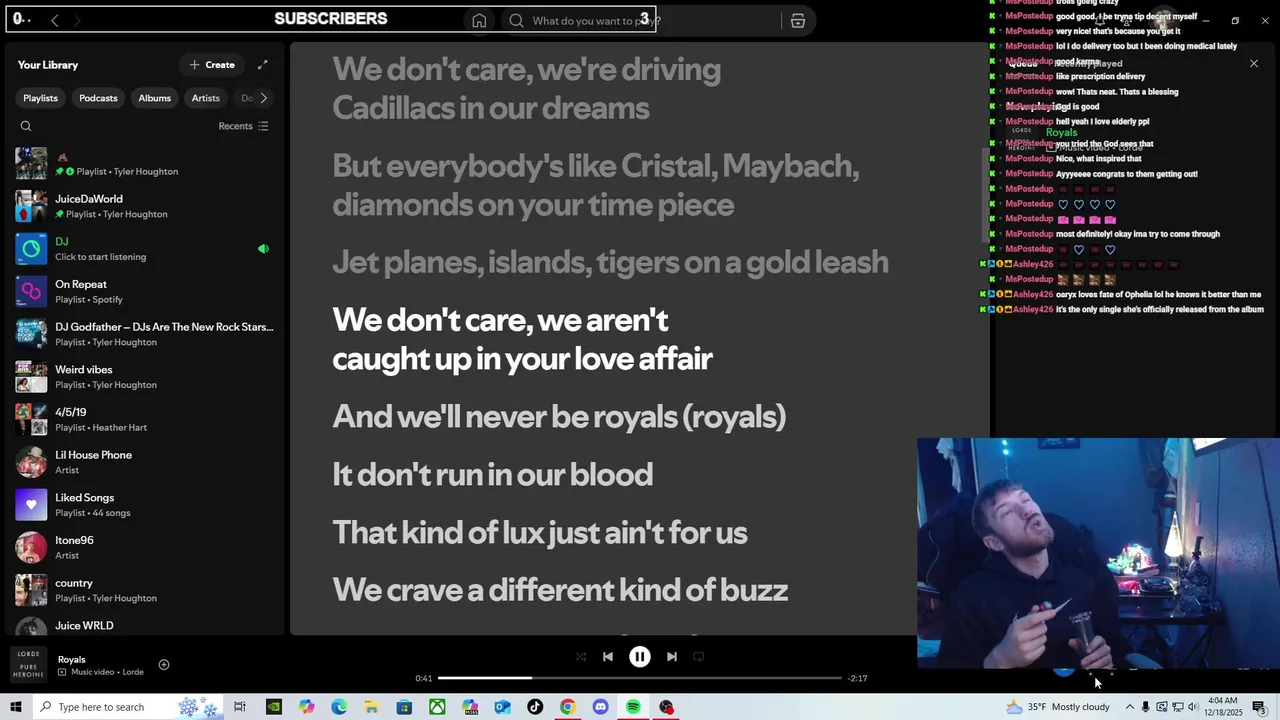Open the Windows Start menu
1280x720 pixels.
coord(16,707)
